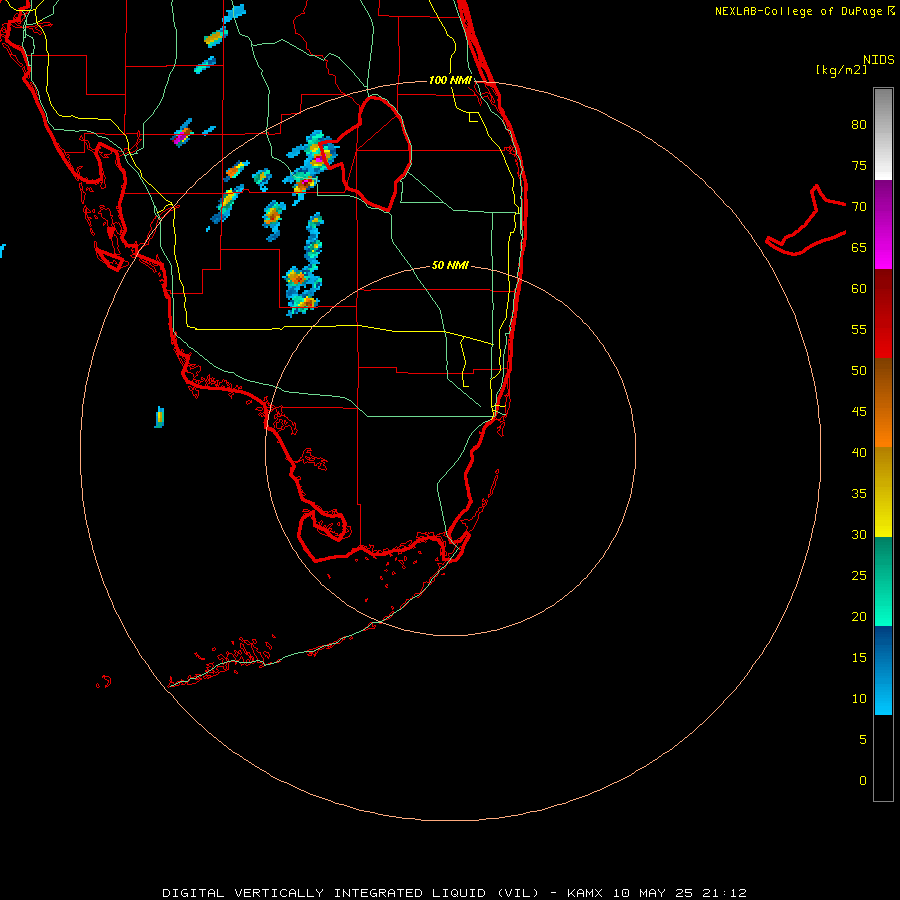
Task: Click the 30 value on the color scale
Action: pos(859,535)
